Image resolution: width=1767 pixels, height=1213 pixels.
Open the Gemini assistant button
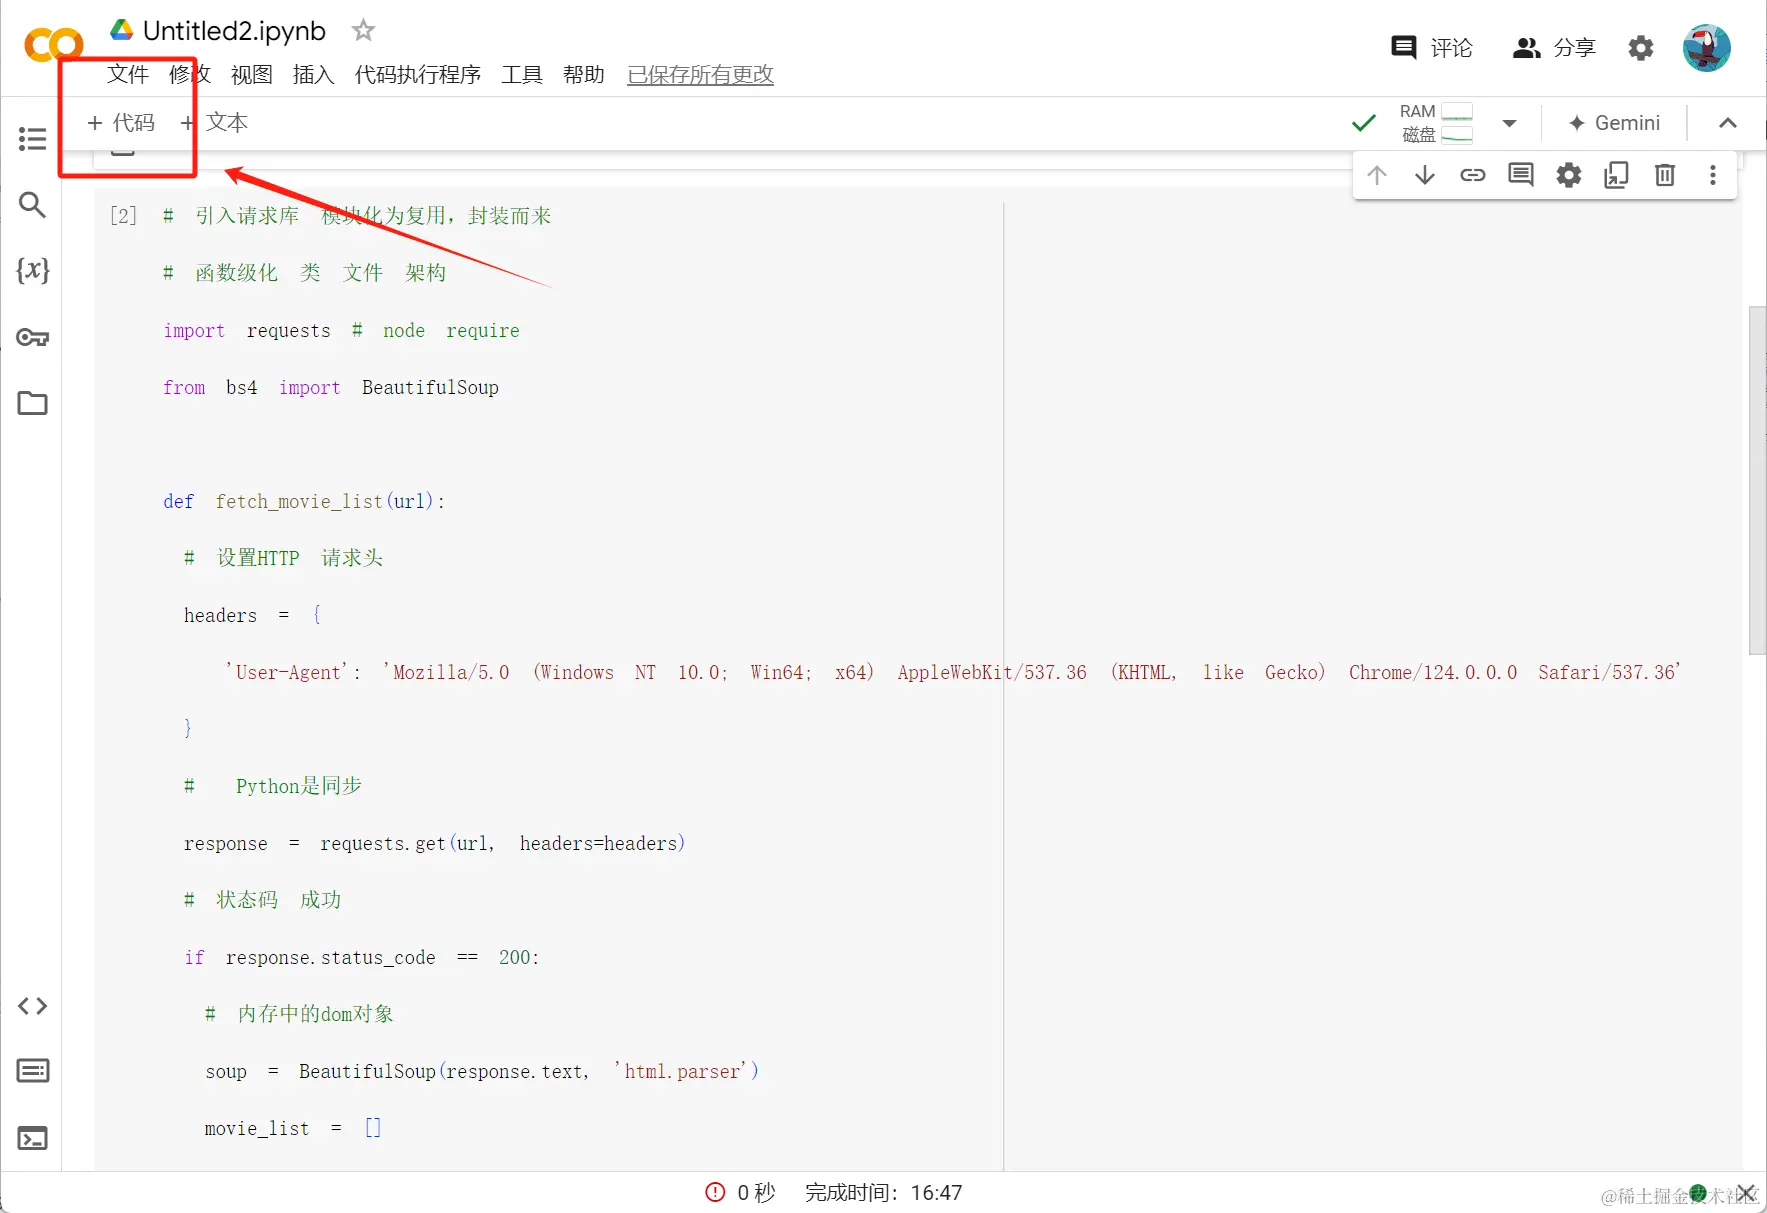pos(1614,123)
